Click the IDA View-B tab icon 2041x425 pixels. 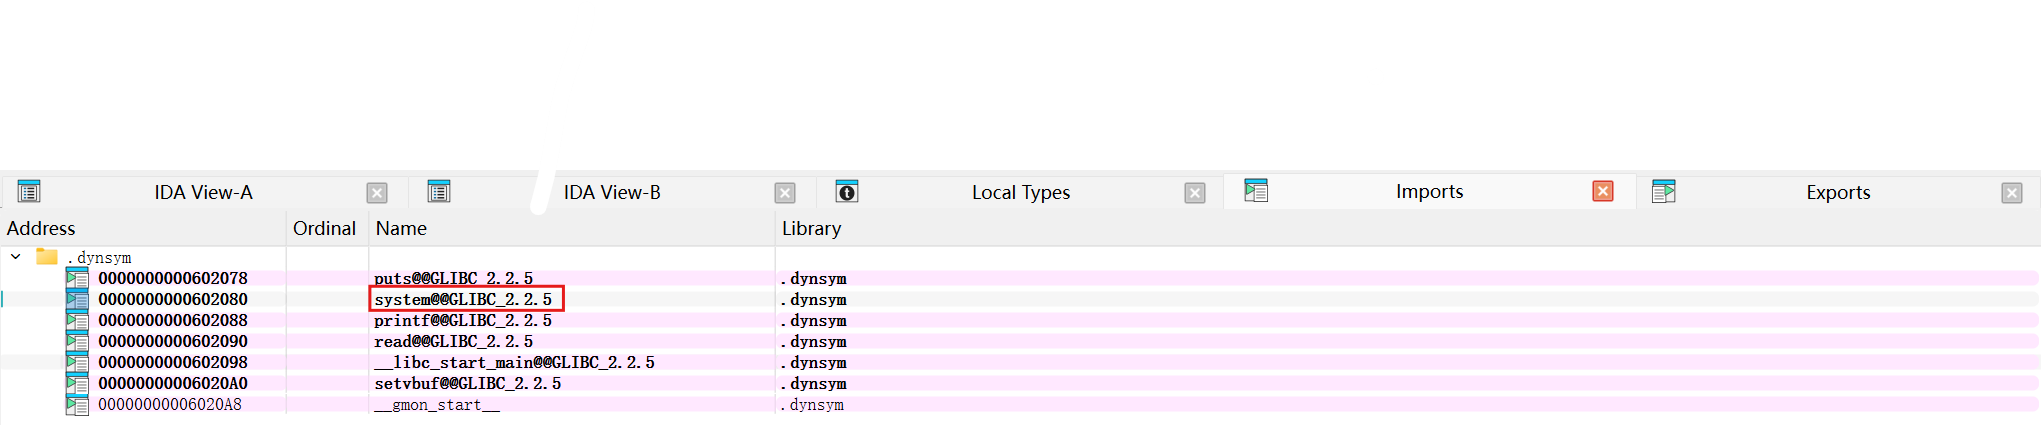pos(439,192)
